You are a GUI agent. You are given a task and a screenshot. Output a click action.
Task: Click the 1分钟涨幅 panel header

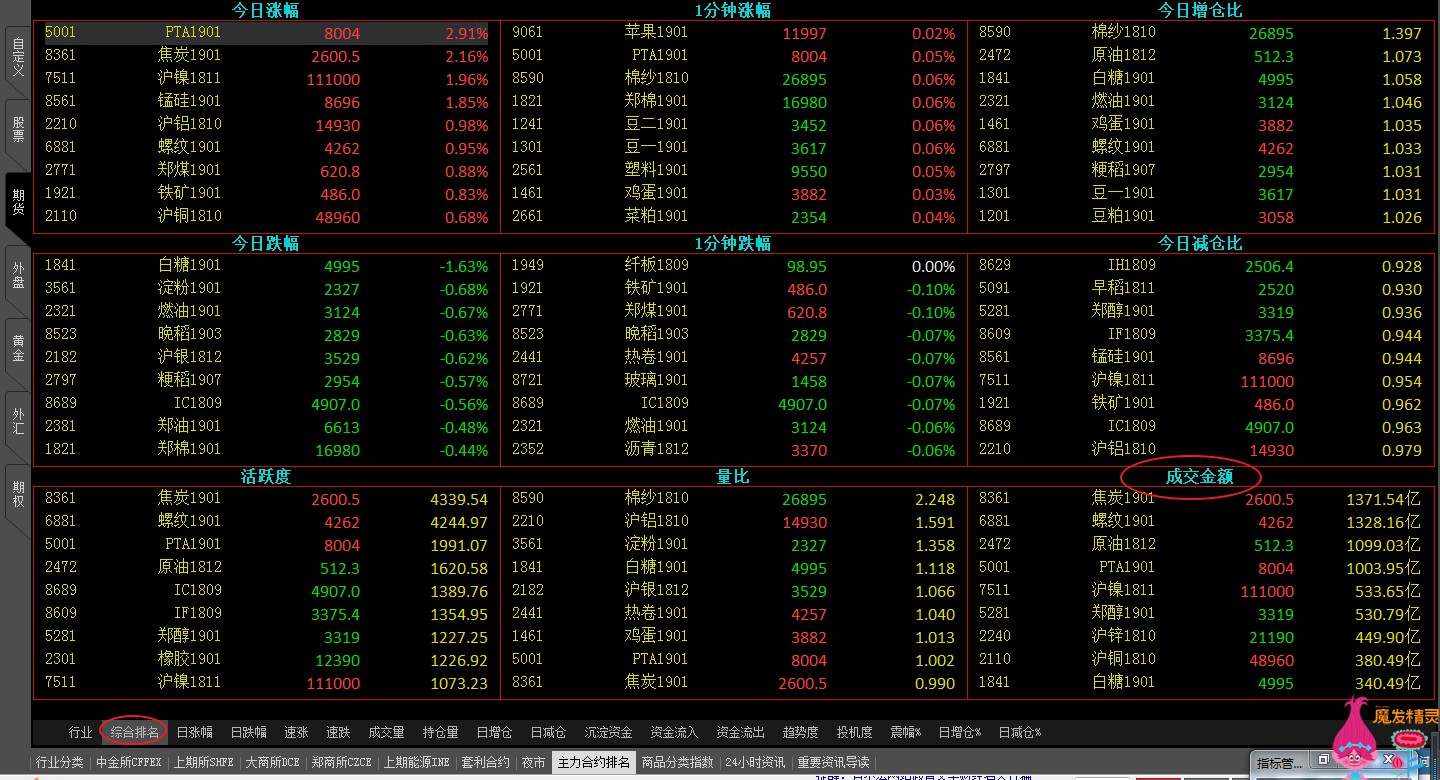(x=733, y=10)
